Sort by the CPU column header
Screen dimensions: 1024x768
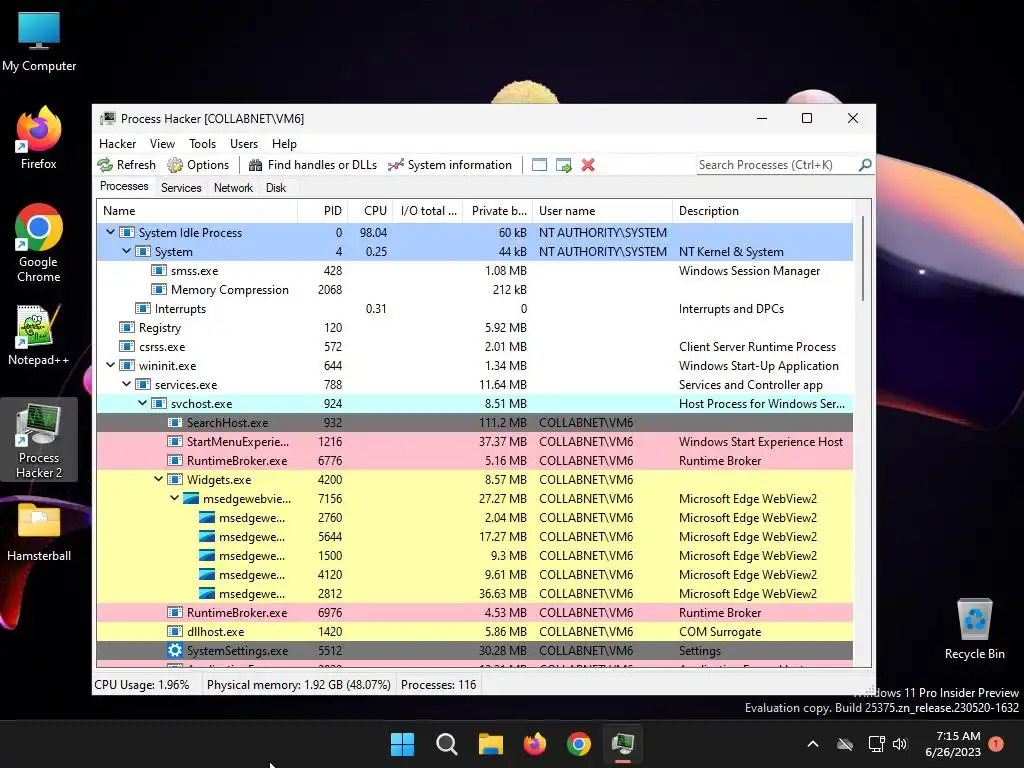370,211
